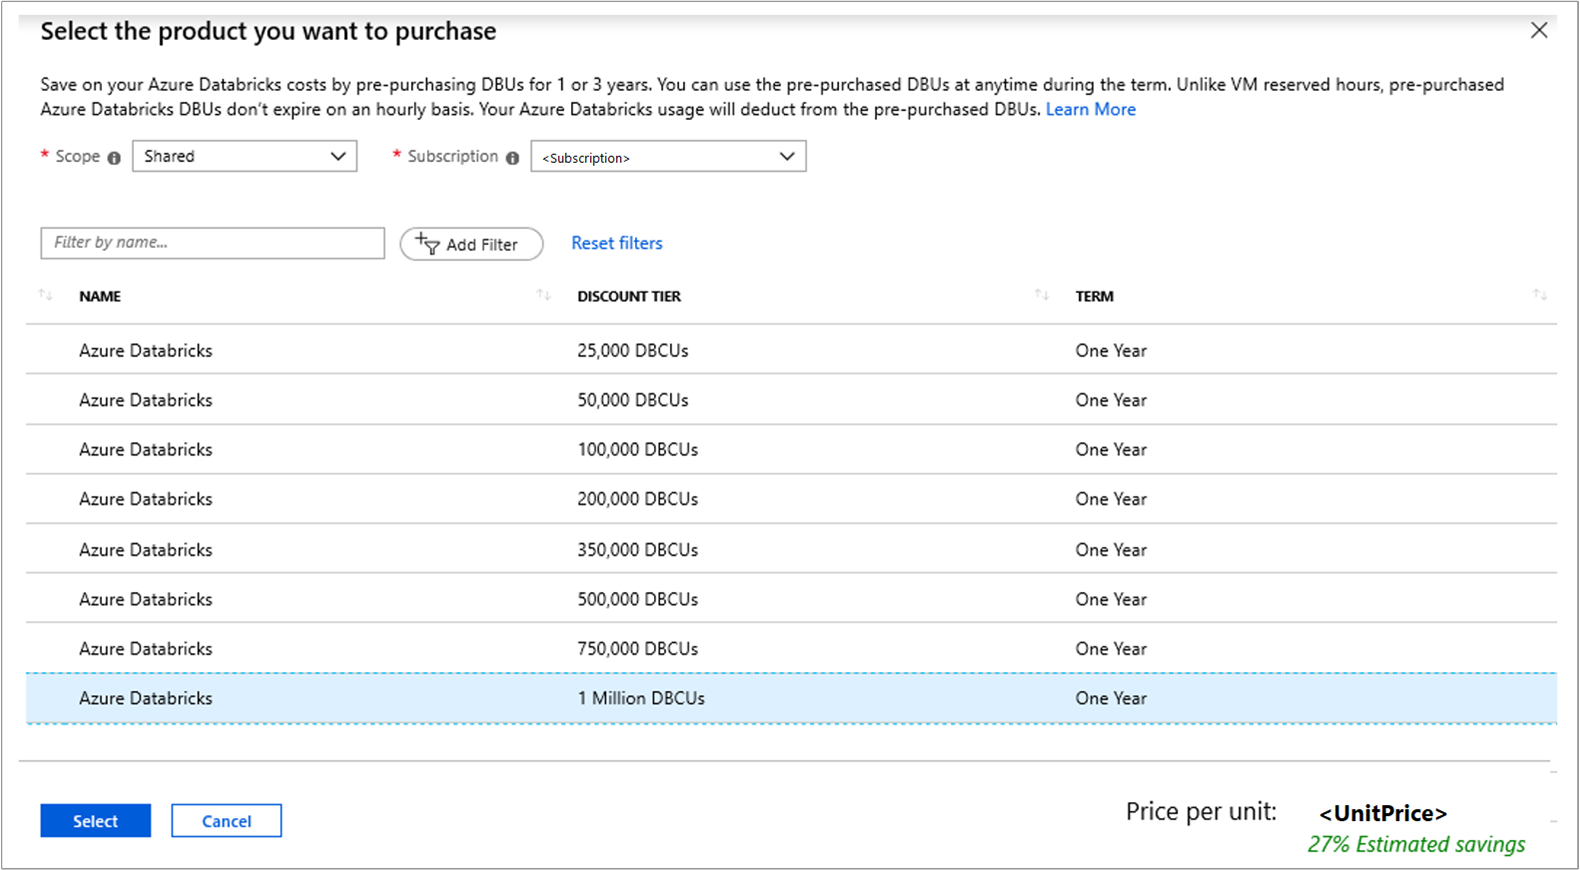
Task: Click sort arrows right of DISCOUNT TIER header
Action: [x=1041, y=295]
